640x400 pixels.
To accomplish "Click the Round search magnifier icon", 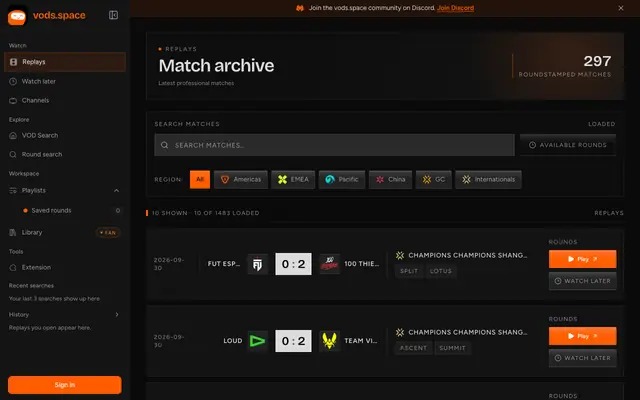I will click(13, 154).
